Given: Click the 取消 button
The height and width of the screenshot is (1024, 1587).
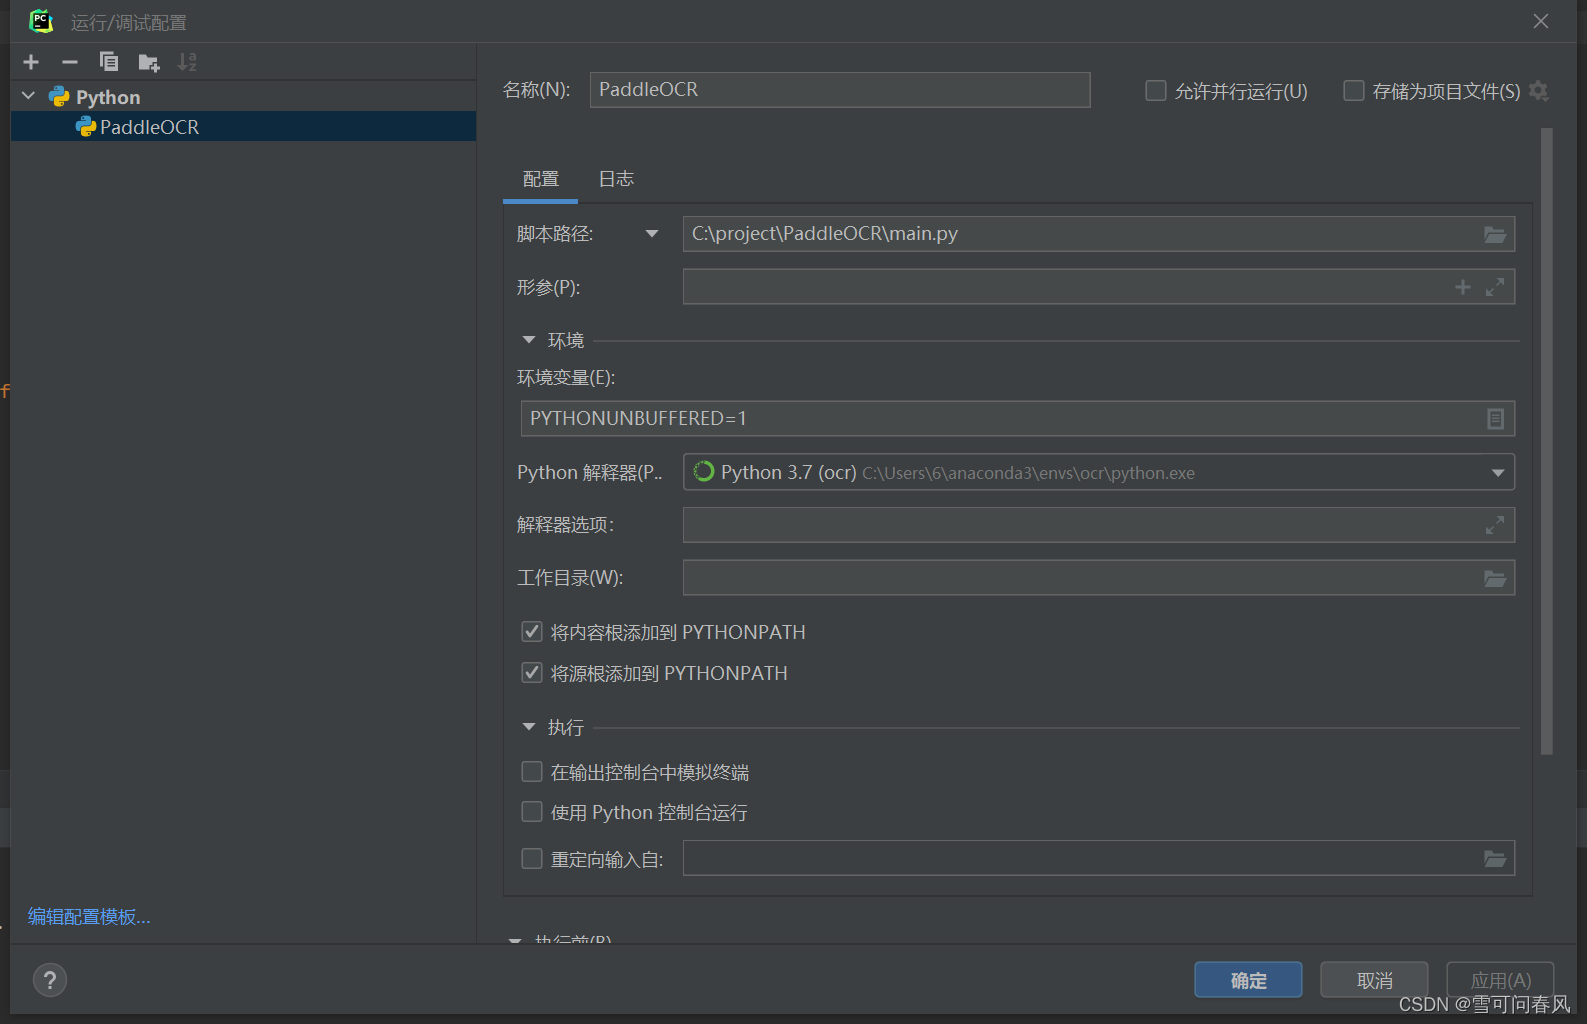Looking at the screenshot, I should point(1374,980).
